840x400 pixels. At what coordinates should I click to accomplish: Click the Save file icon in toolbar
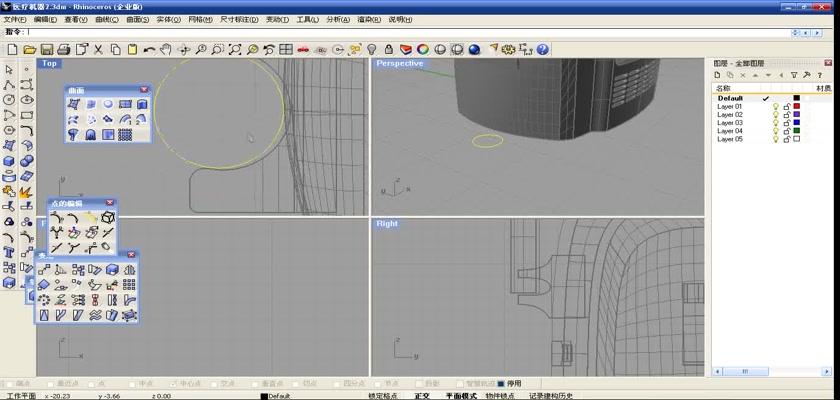click(x=46, y=49)
